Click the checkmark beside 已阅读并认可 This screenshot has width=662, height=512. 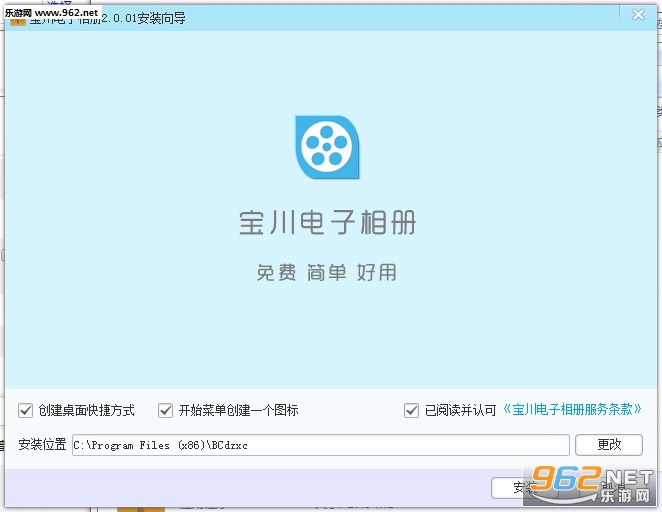coord(411,410)
